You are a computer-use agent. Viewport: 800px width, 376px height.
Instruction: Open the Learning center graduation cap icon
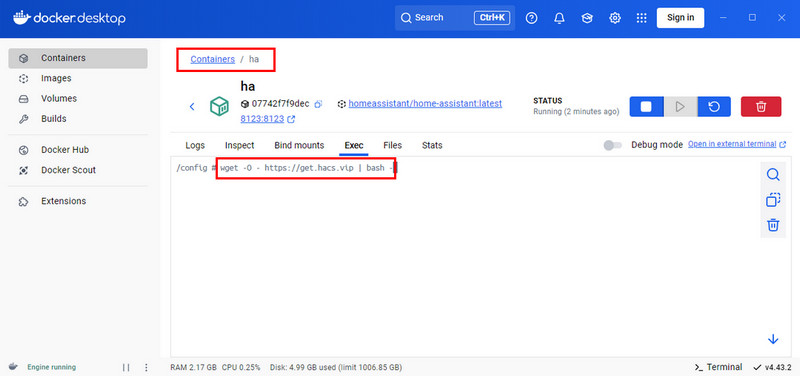tap(587, 18)
